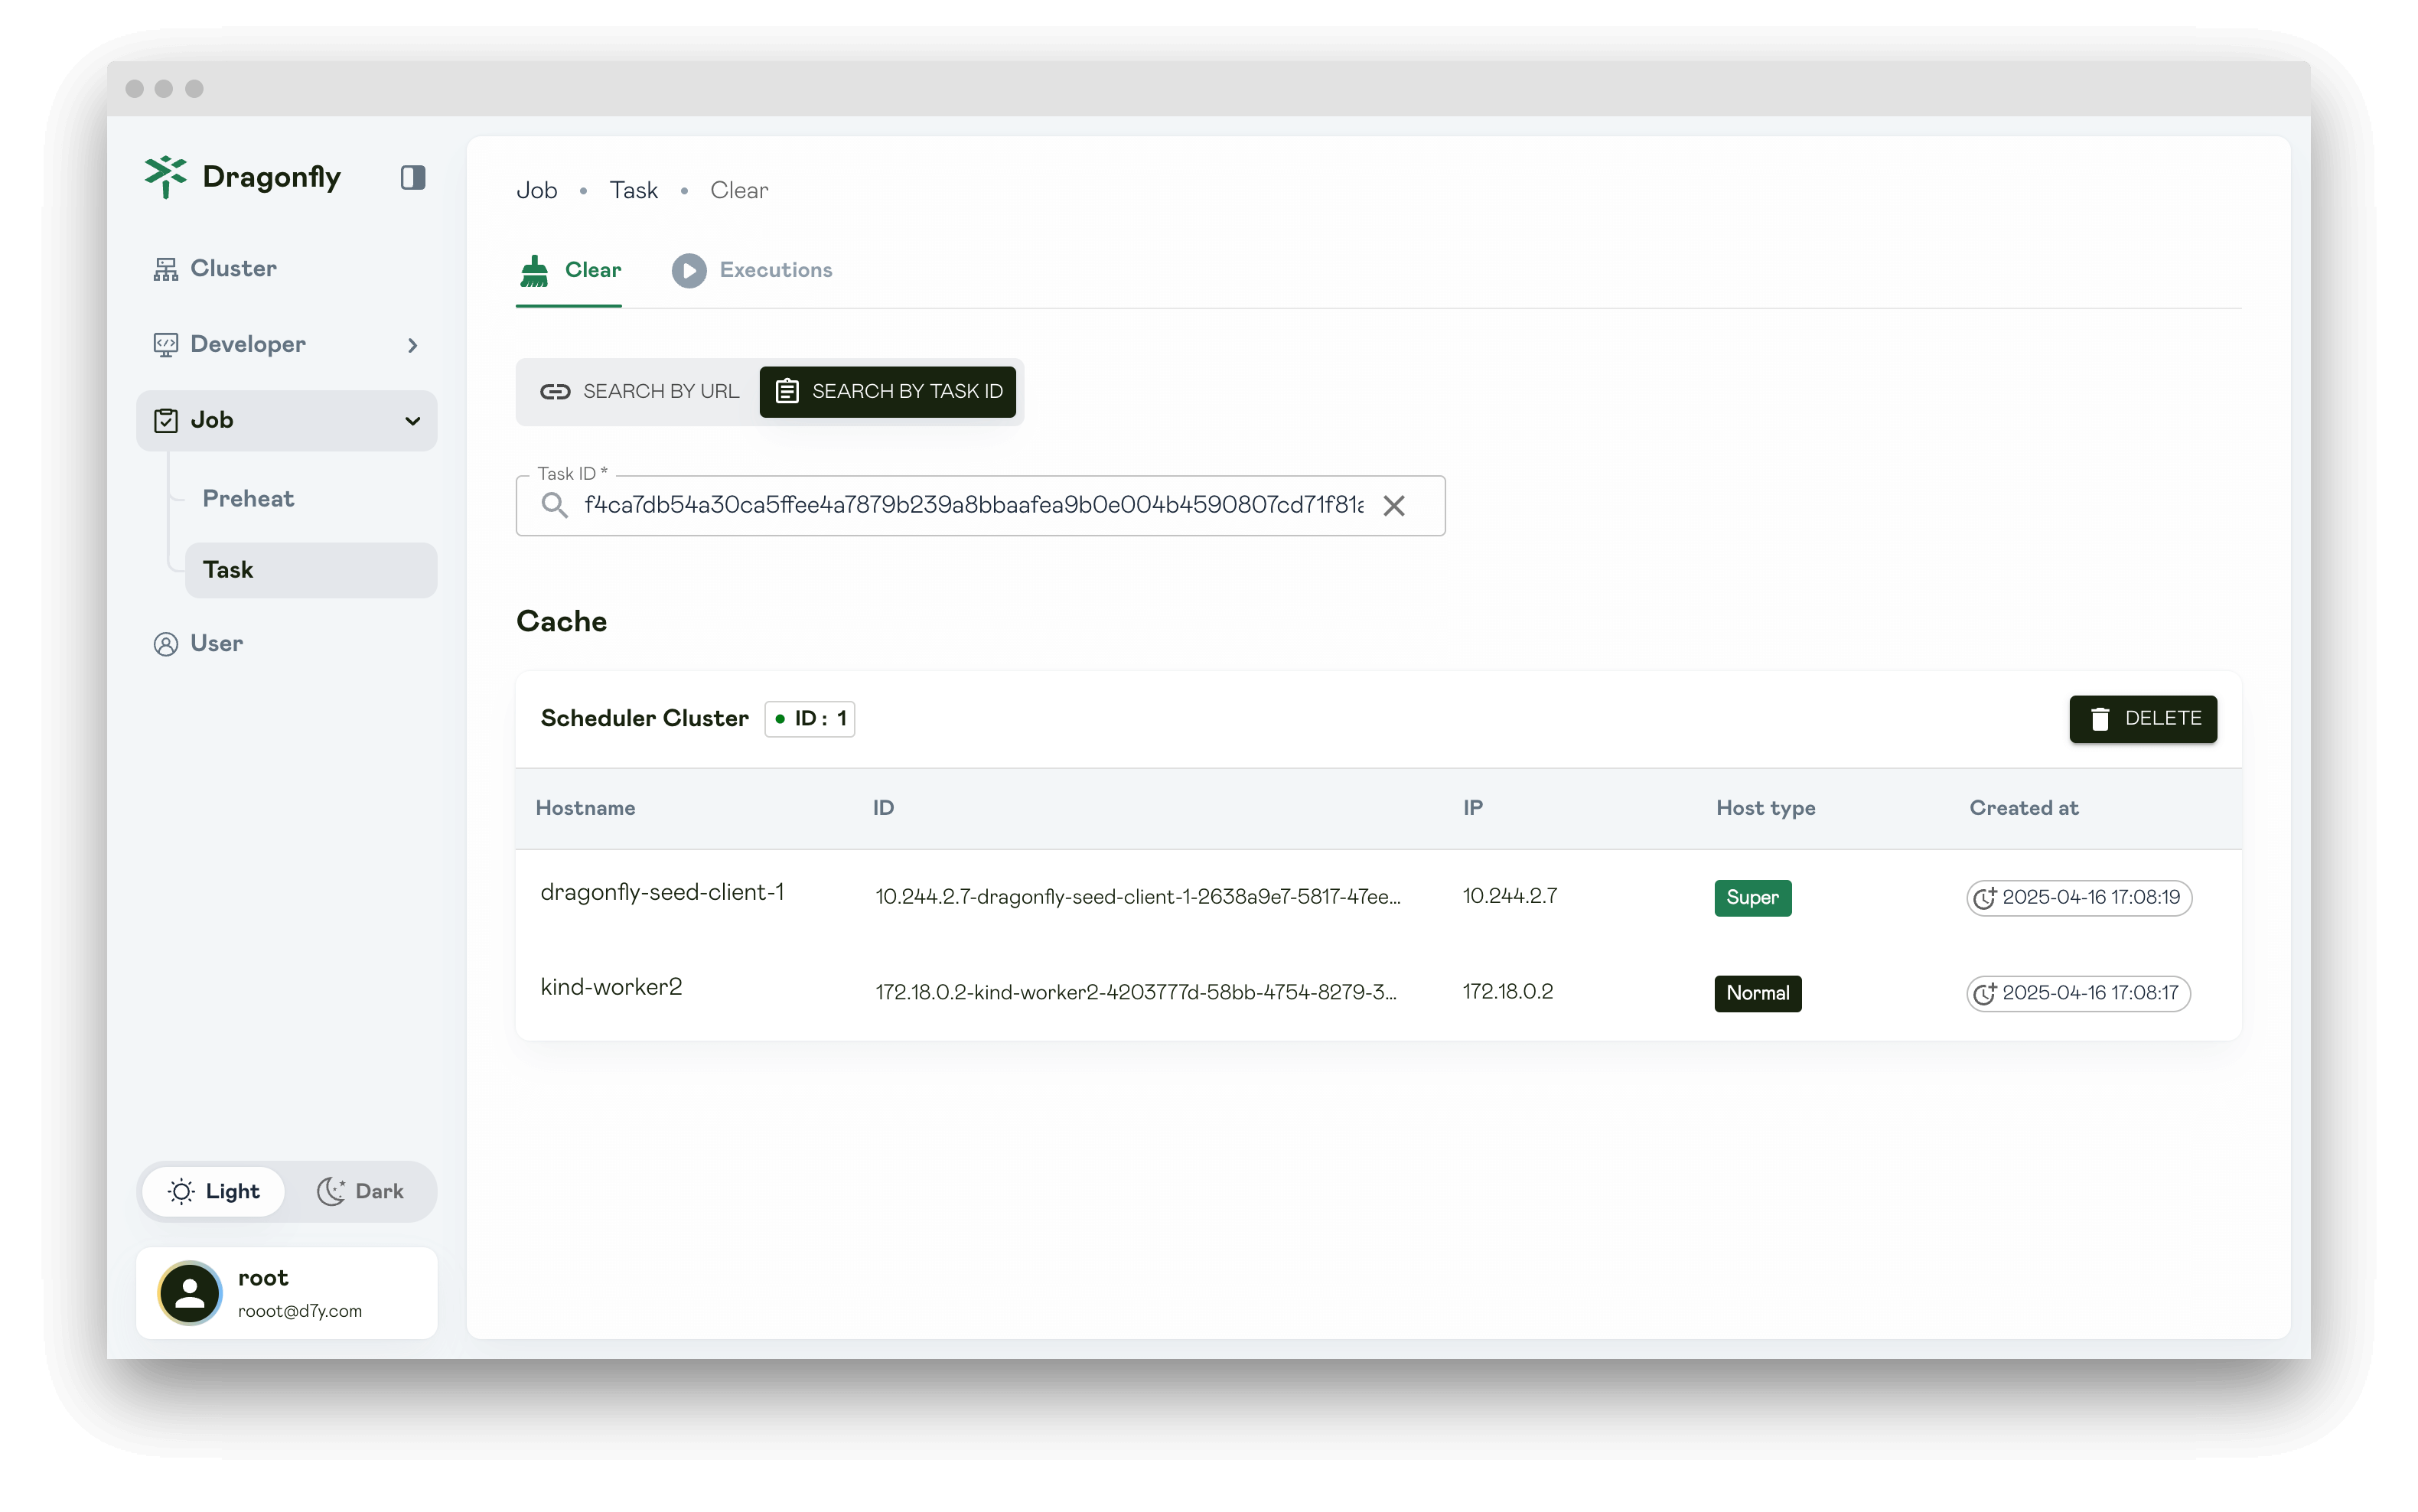This screenshot has height=1512, width=2418.
Task: Click the Developer monitor icon
Action: pos(165,345)
